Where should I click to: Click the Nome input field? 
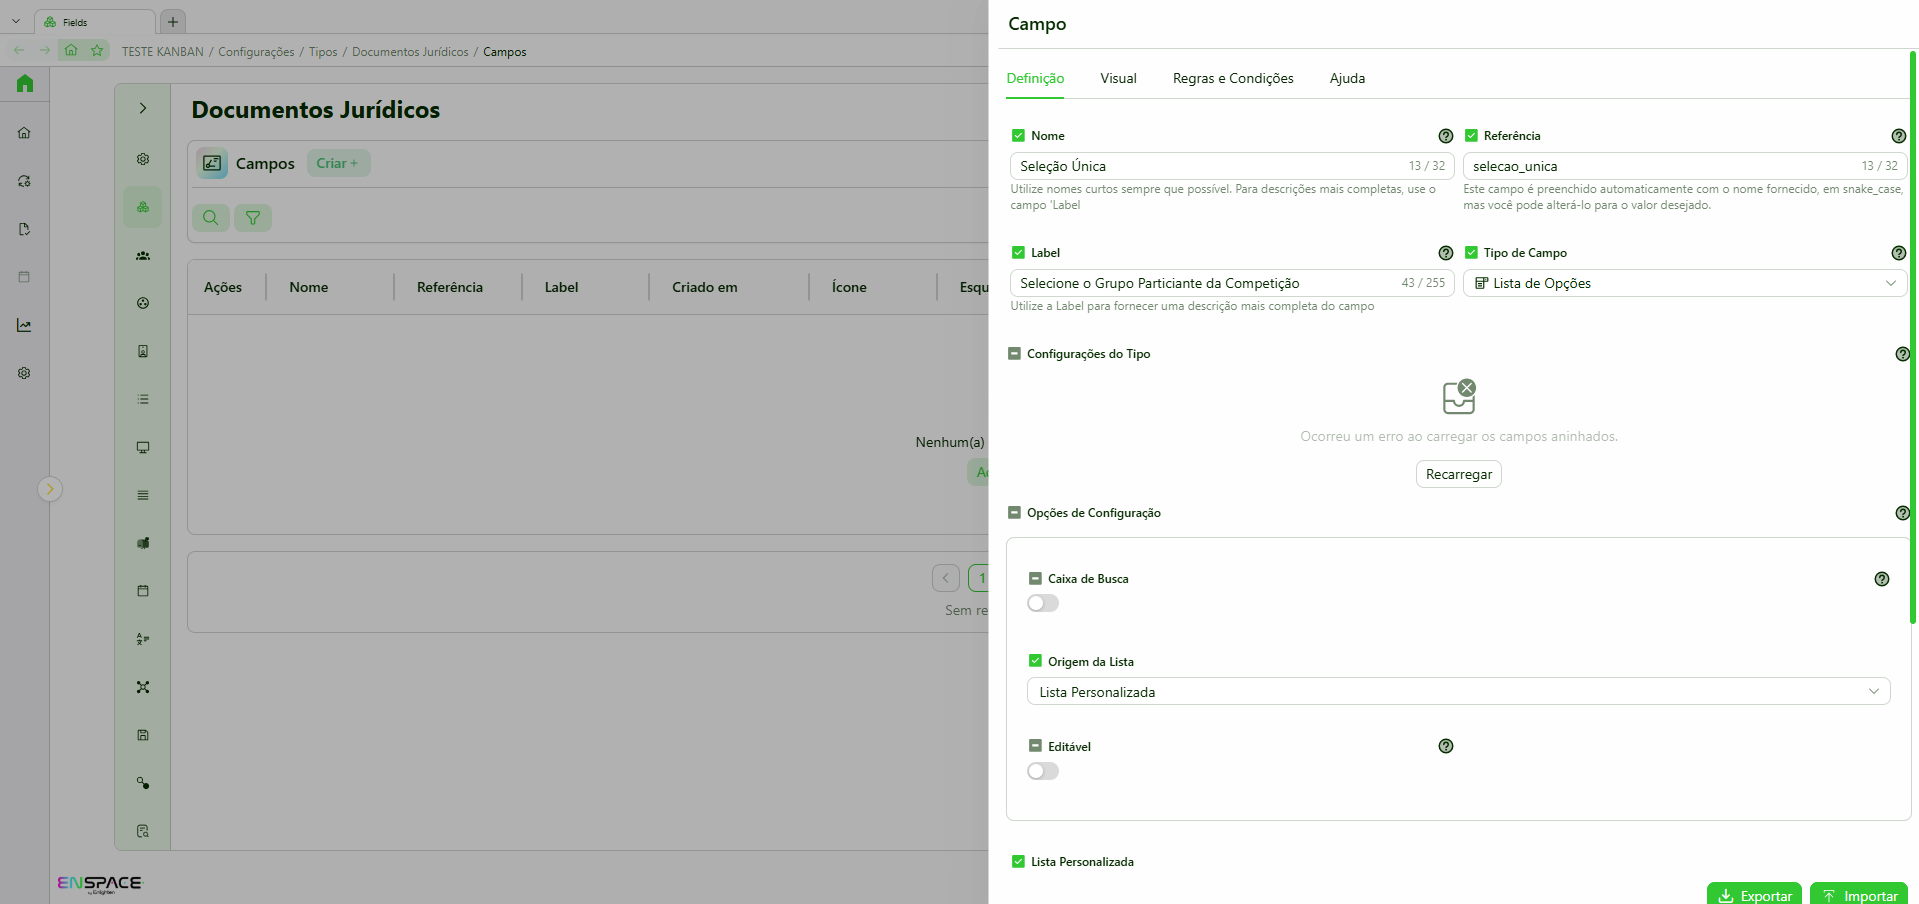pos(1232,166)
